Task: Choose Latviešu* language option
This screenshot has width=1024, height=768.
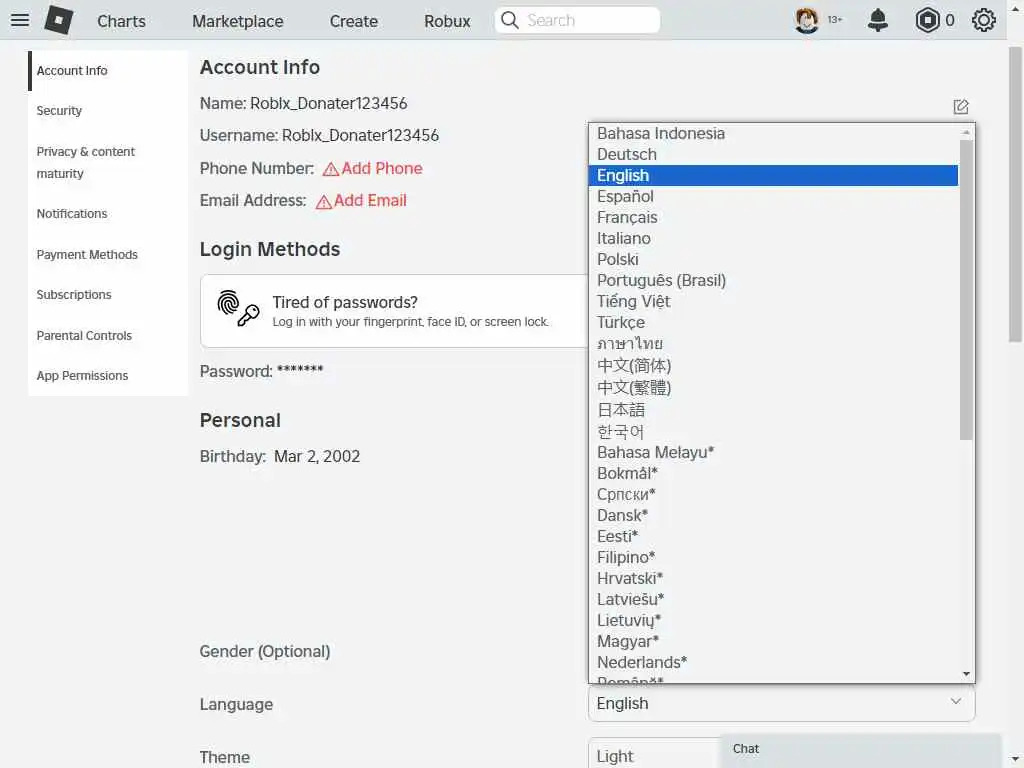Action: 773,599
